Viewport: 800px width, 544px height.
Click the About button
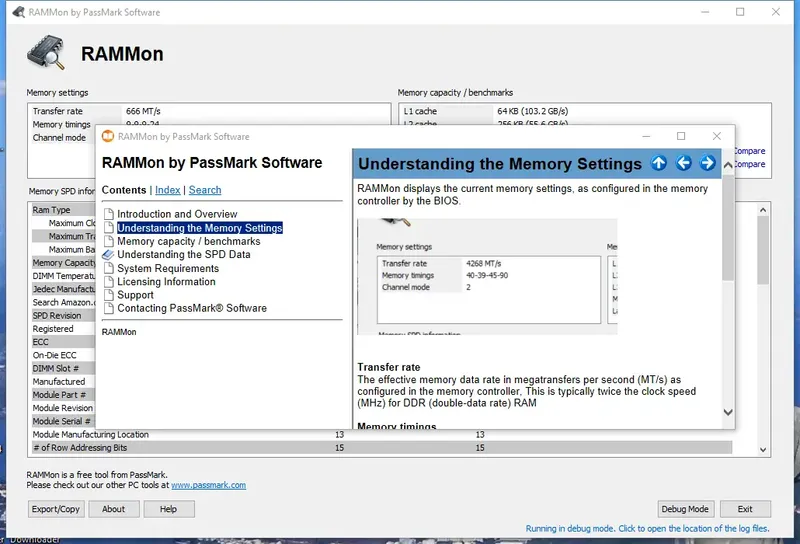click(x=114, y=509)
